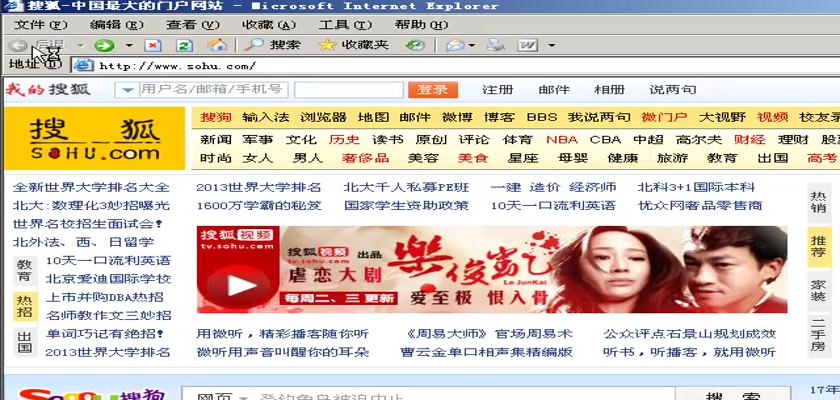
Task: Open the 查看(V) menu
Action: coord(193,25)
